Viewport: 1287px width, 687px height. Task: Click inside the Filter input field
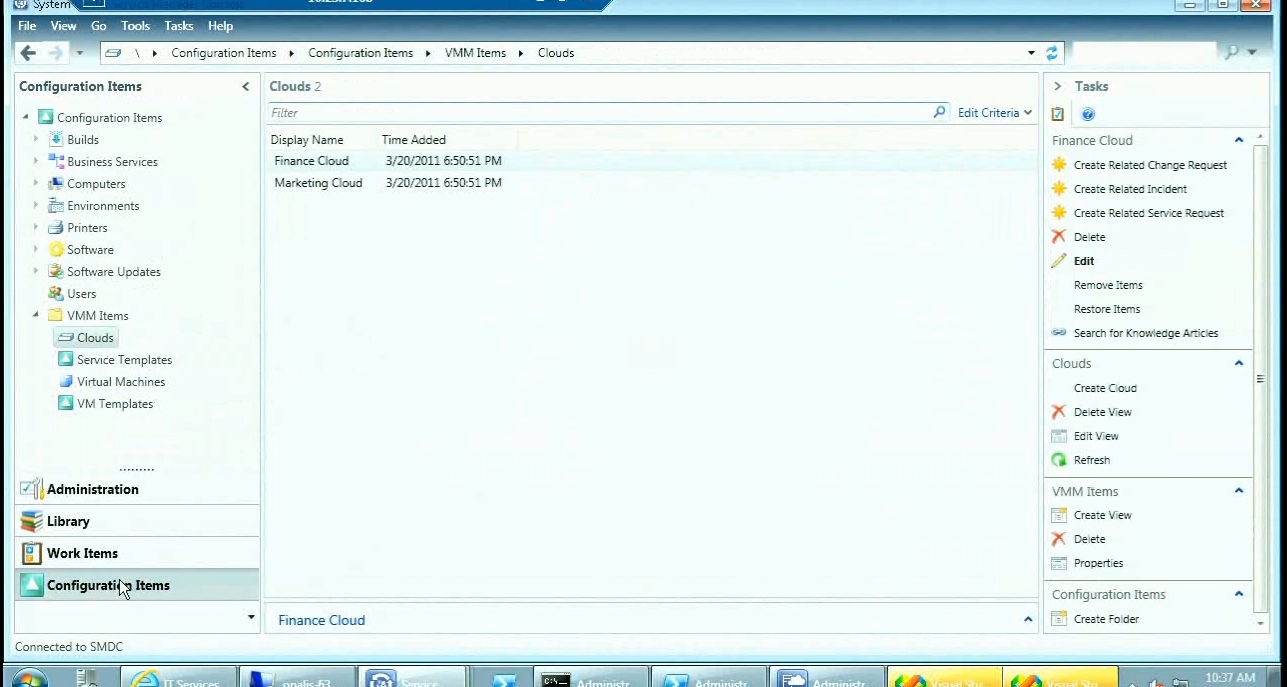click(x=599, y=113)
